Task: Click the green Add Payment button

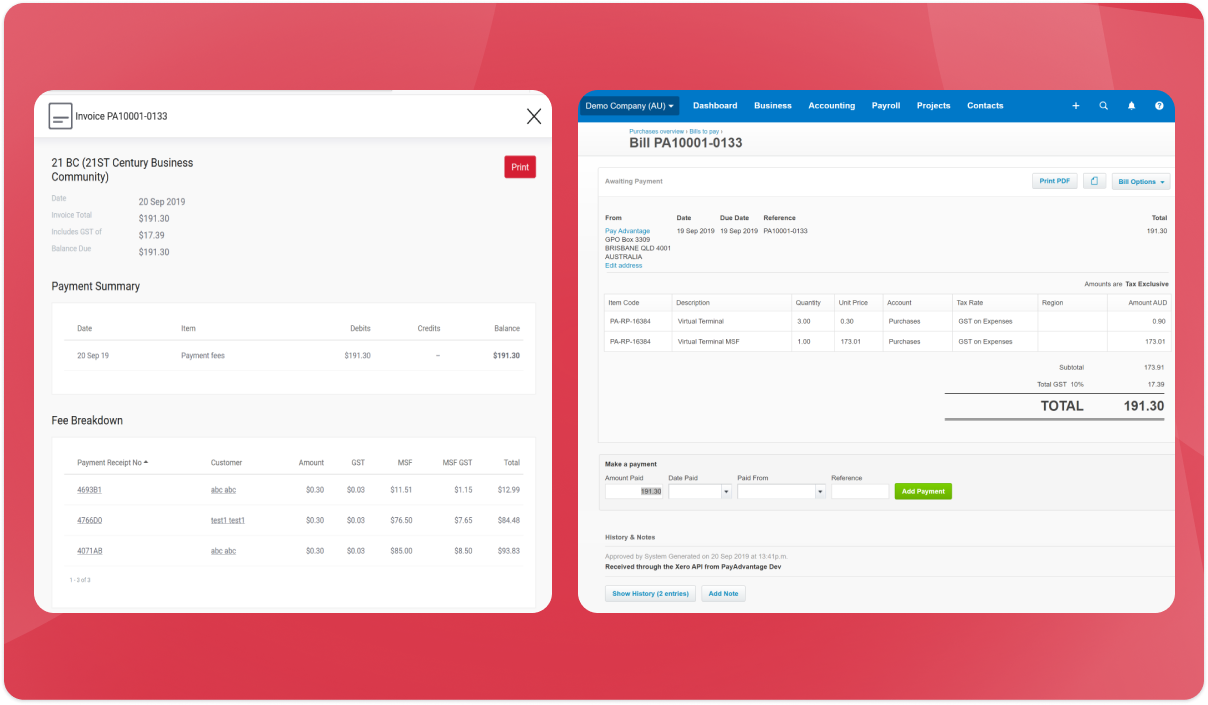Action: click(923, 492)
